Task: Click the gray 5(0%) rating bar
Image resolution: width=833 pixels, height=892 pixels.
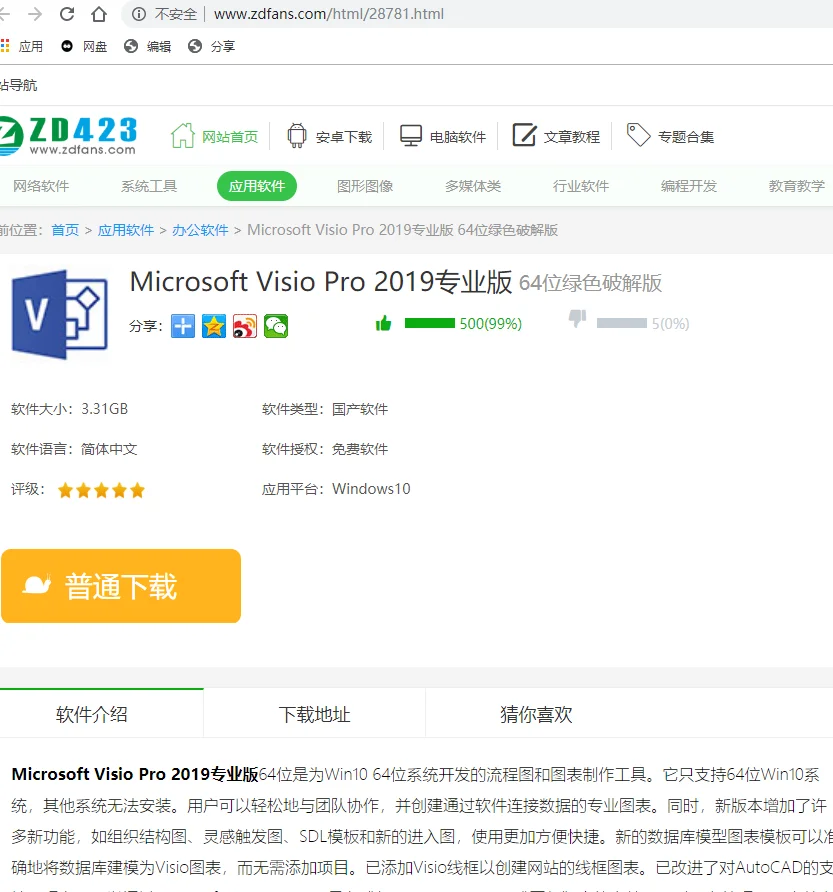Action: coord(622,323)
